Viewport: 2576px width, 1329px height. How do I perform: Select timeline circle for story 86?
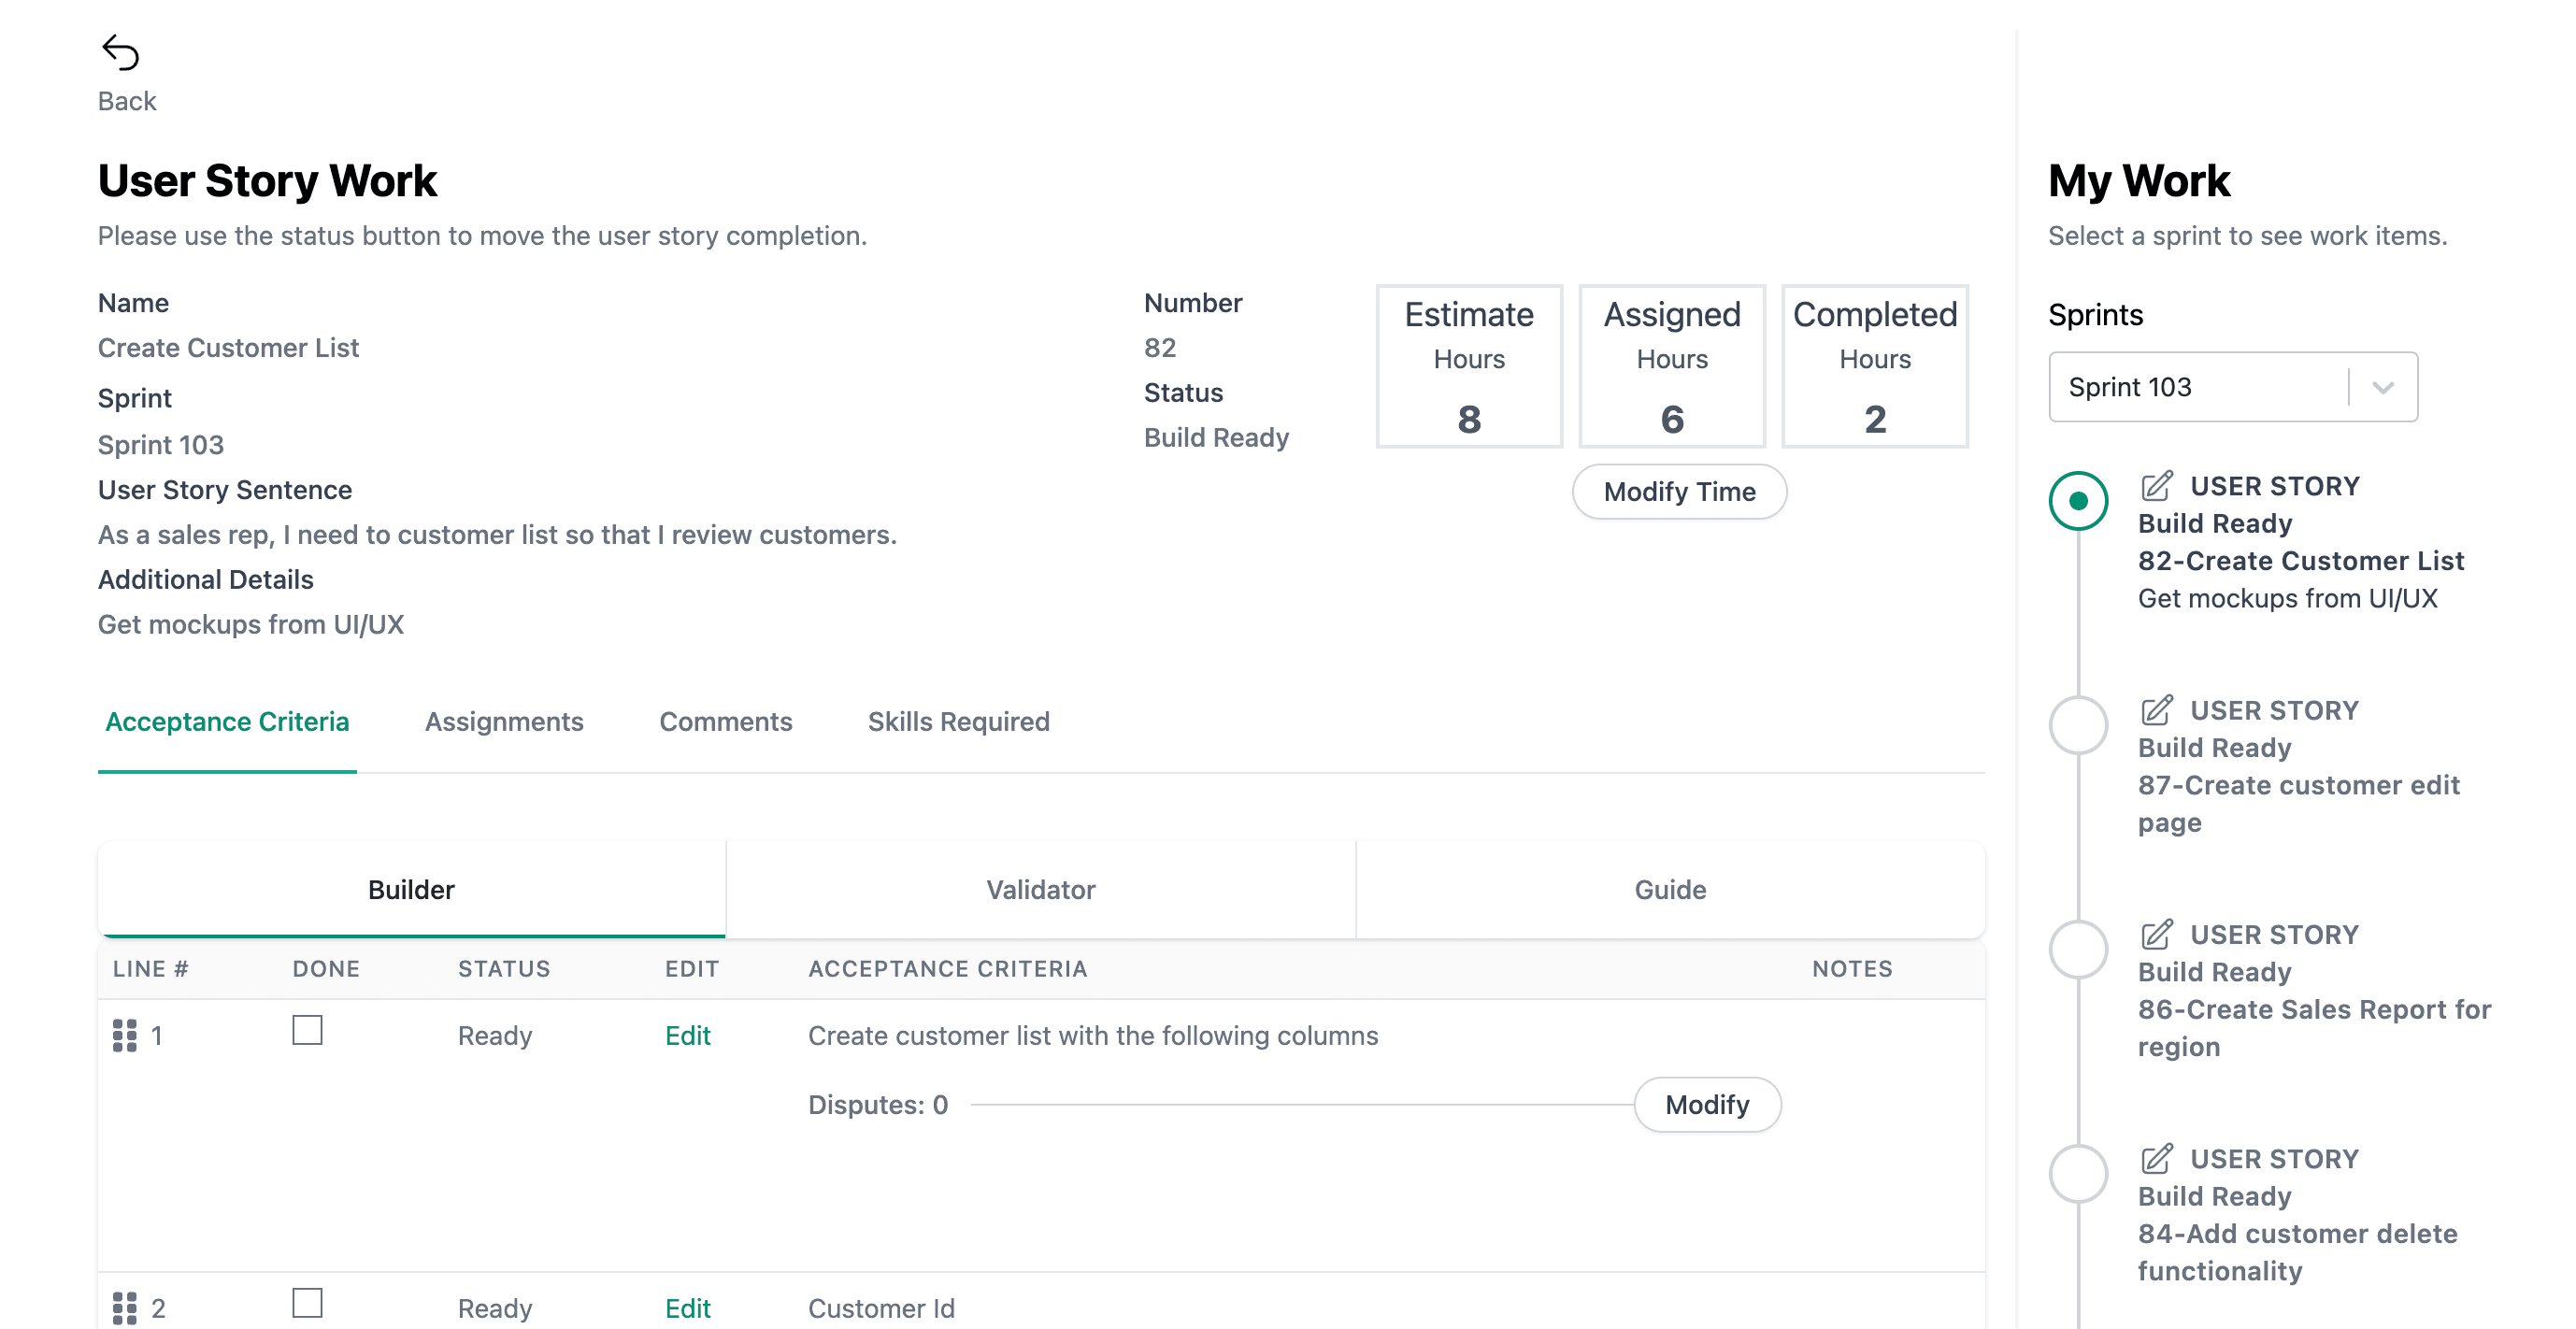(2078, 948)
